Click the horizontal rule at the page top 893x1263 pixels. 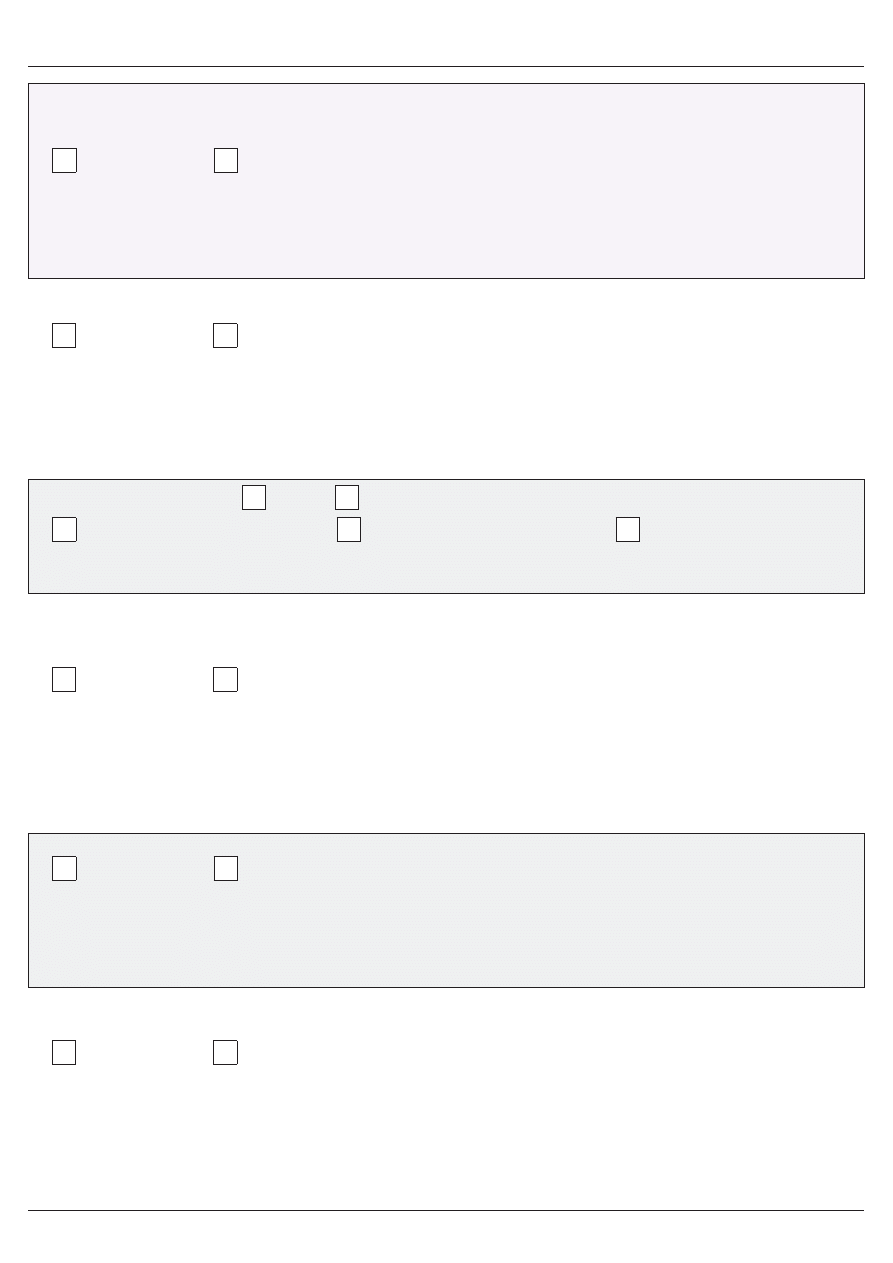pyautogui.click(x=446, y=67)
